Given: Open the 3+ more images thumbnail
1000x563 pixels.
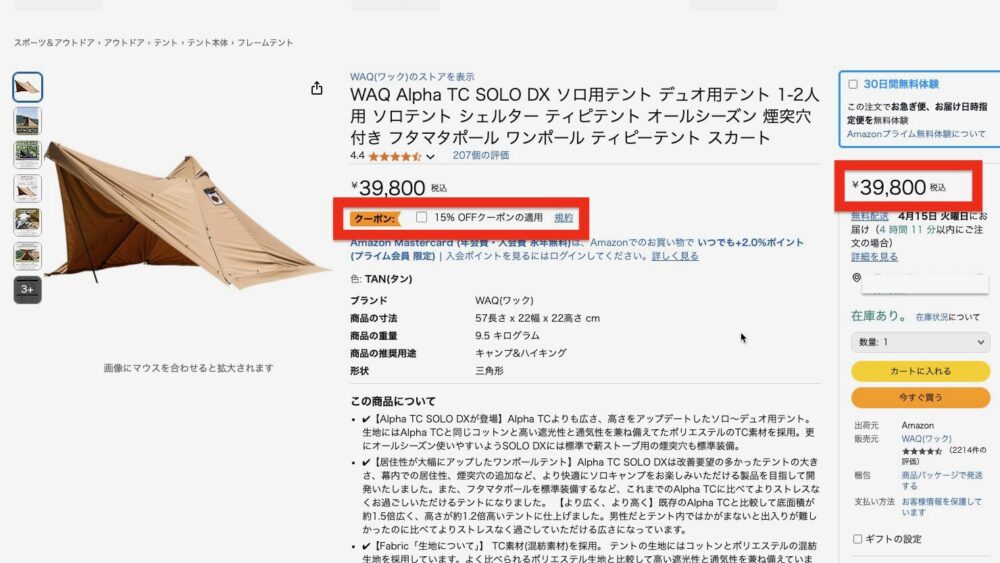Looking at the screenshot, I should [x=27, y=289].
